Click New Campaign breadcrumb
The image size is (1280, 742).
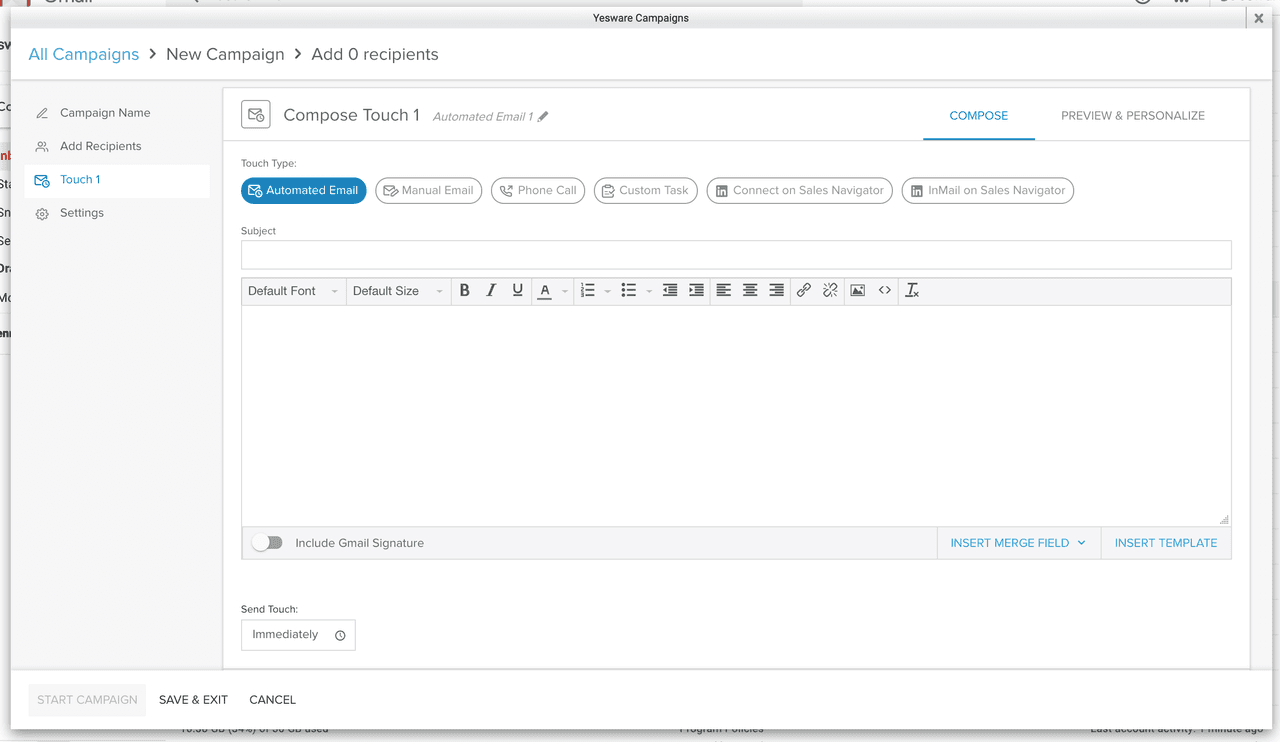tap(225, 54)
